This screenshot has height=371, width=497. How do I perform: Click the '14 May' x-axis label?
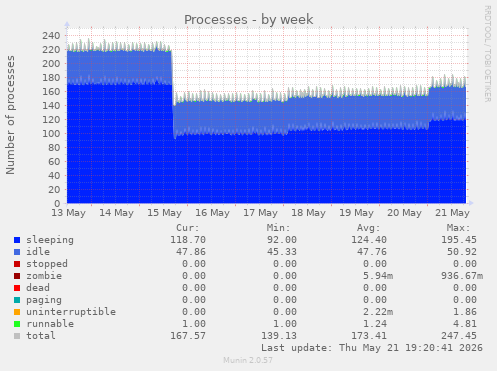pyautogui.click(x=116, y=213)
